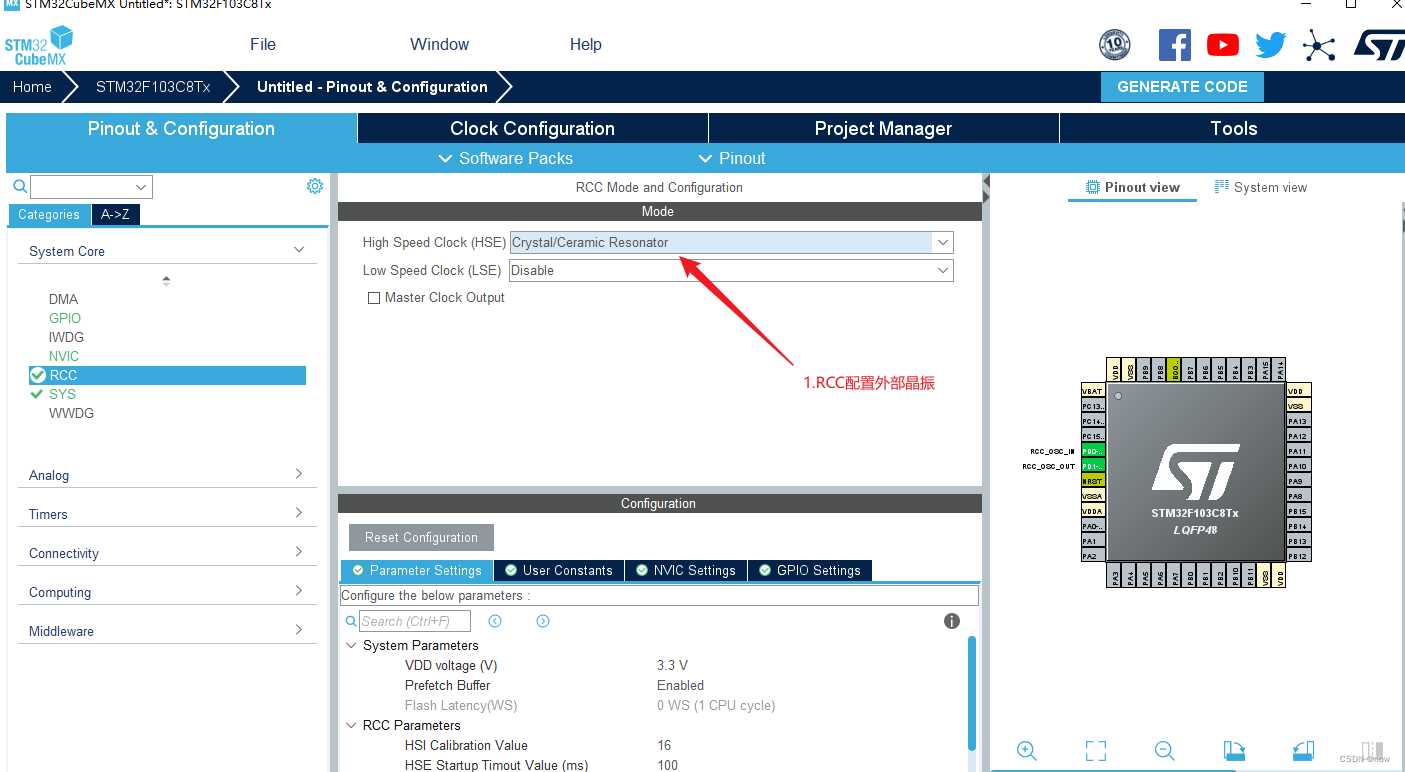Screen dimensions: 1405x772
Task: Click the parameter search input field
Action: pyautogui.click(x=415, y=621)
